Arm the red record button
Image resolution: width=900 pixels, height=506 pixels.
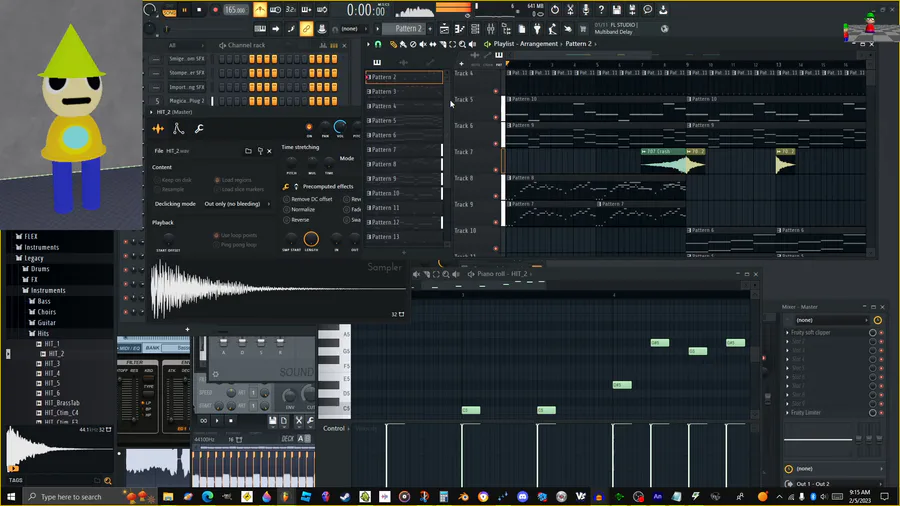click(215, 10)
